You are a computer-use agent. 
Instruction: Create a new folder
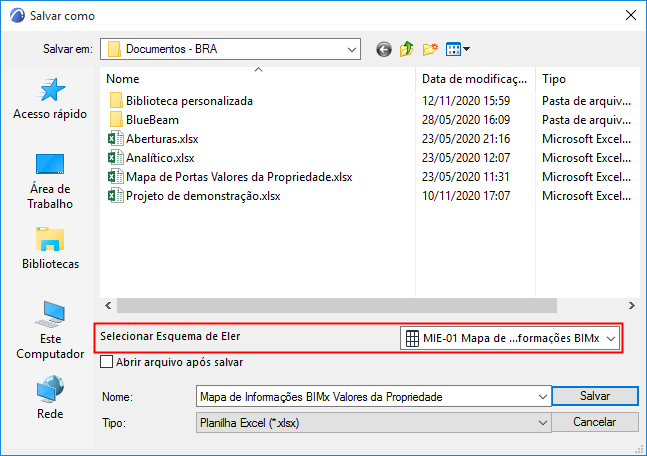coord(430,49)
